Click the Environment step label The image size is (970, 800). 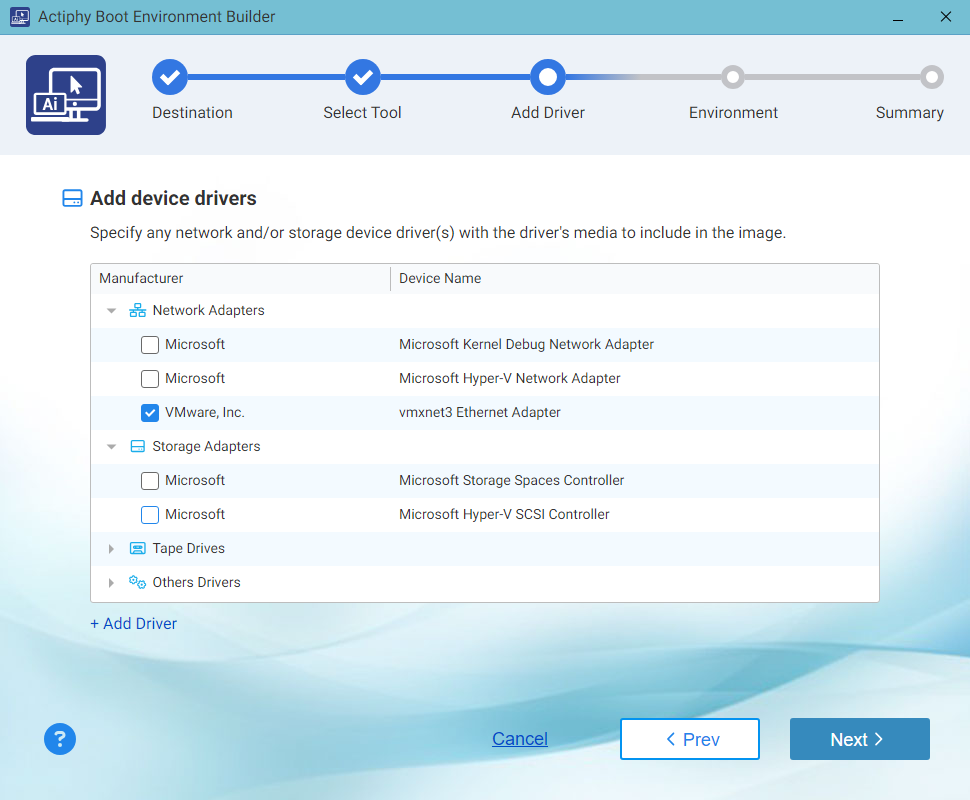[x=733, y=113]
